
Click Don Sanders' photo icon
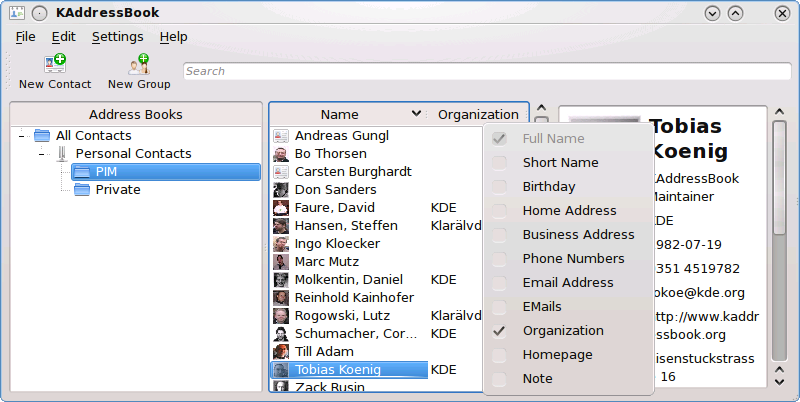pos(281,190)
